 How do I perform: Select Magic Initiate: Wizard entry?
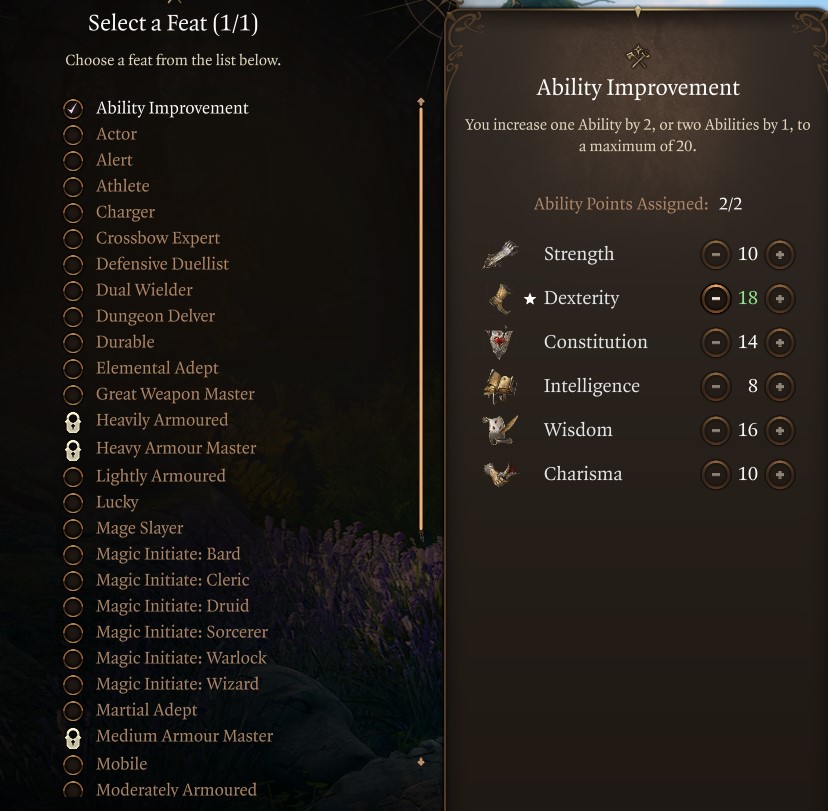coord(177,684)
